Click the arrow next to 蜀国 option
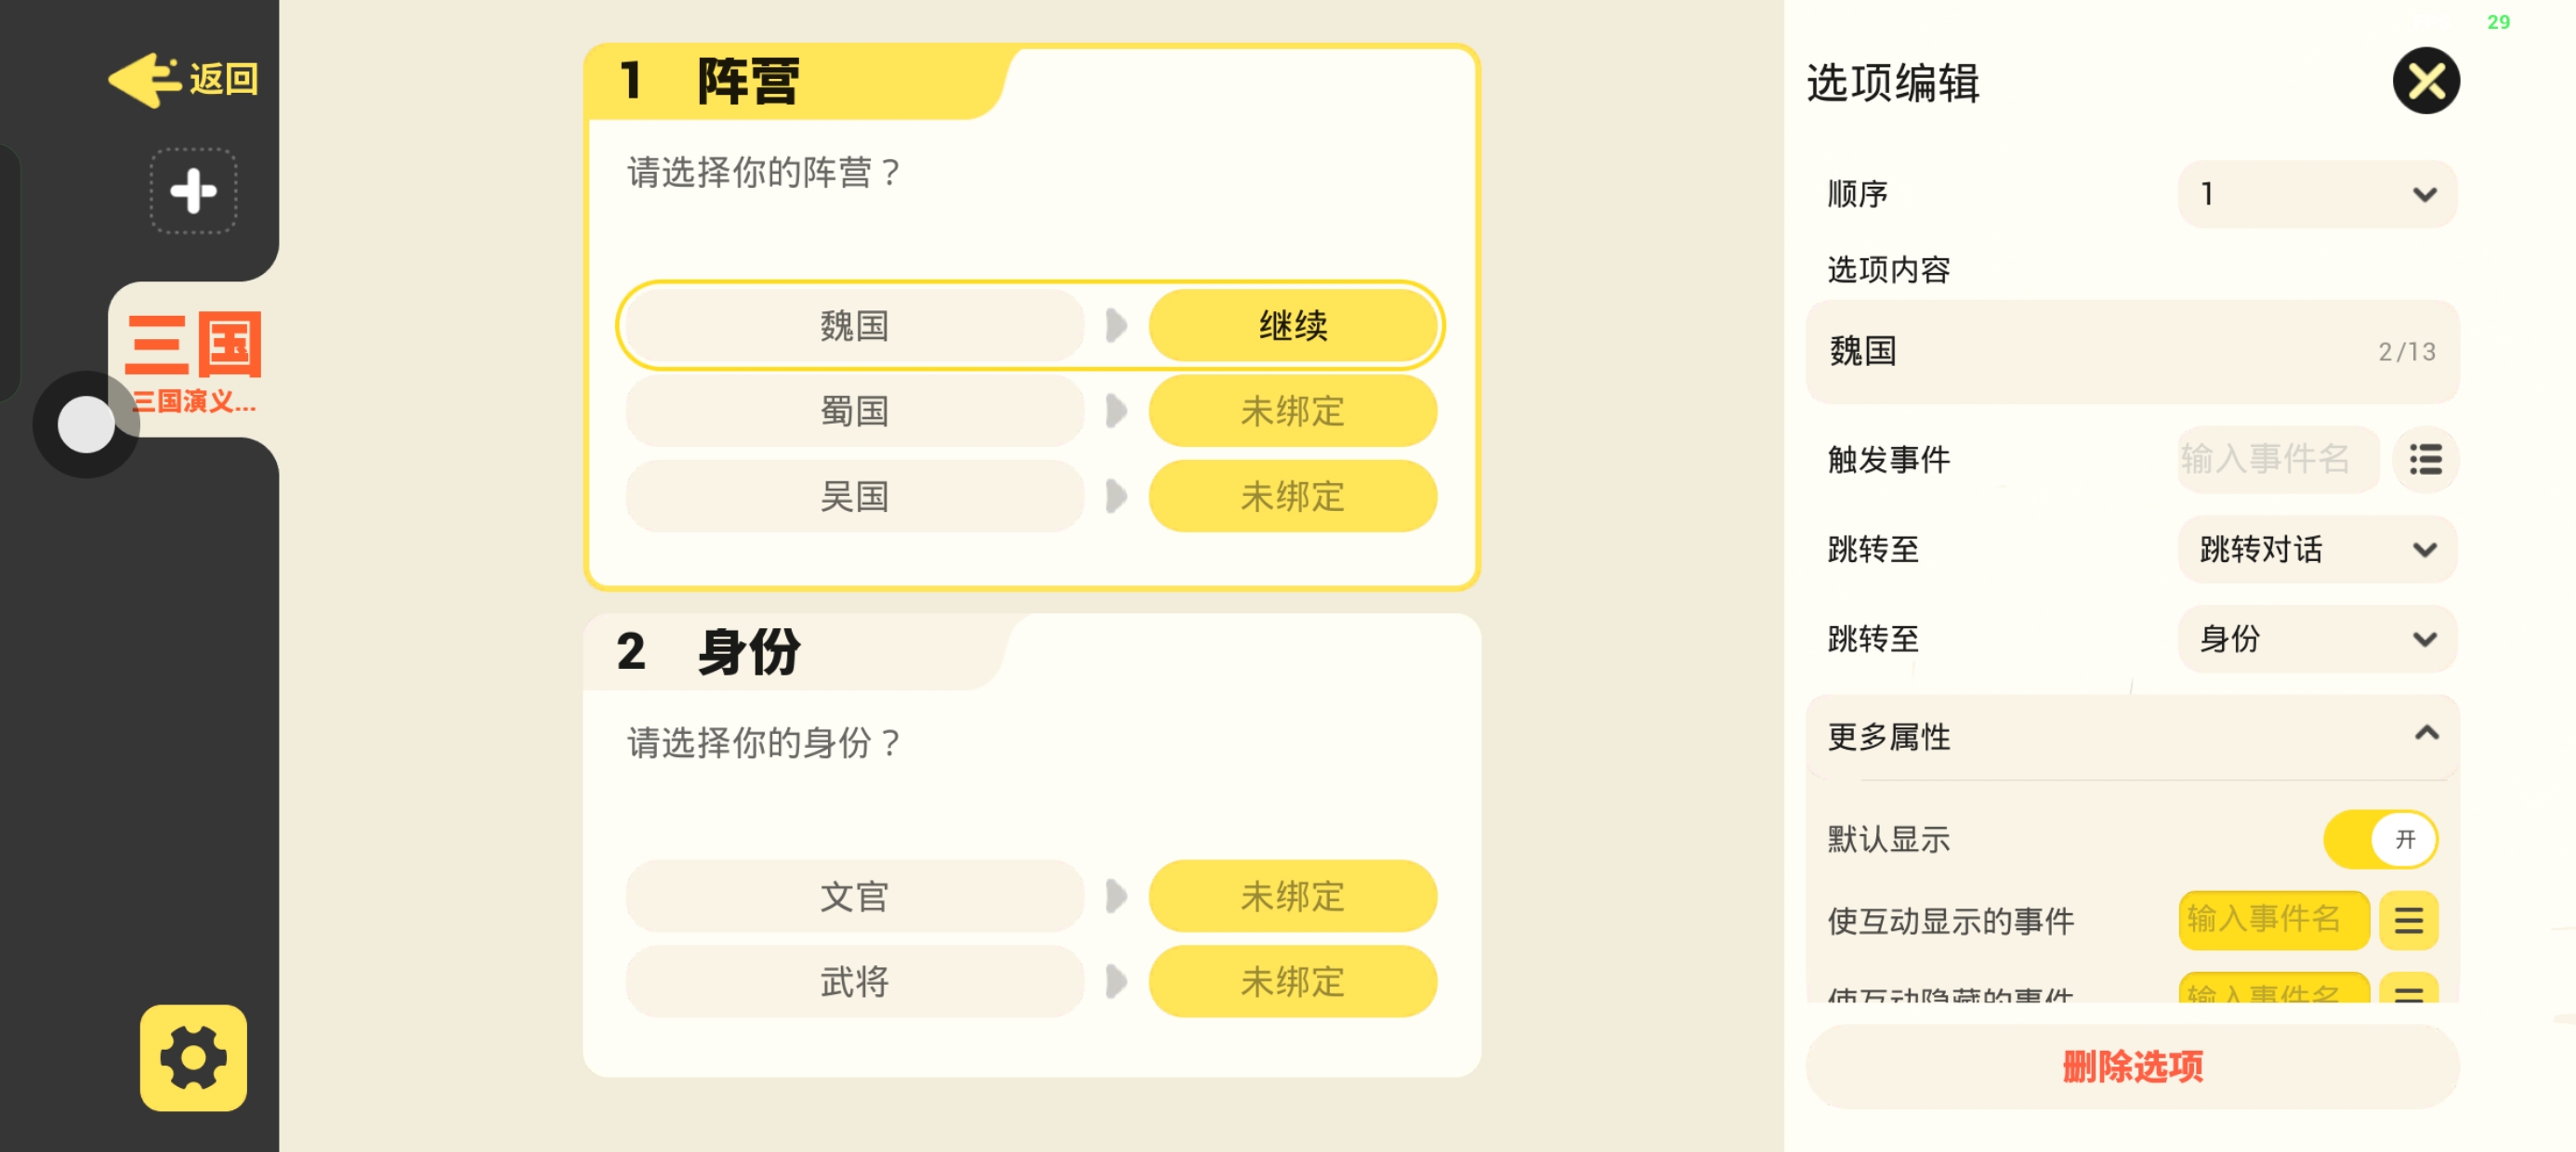This screenshot has height=1152, width=2576. [x=1116, y=411]
